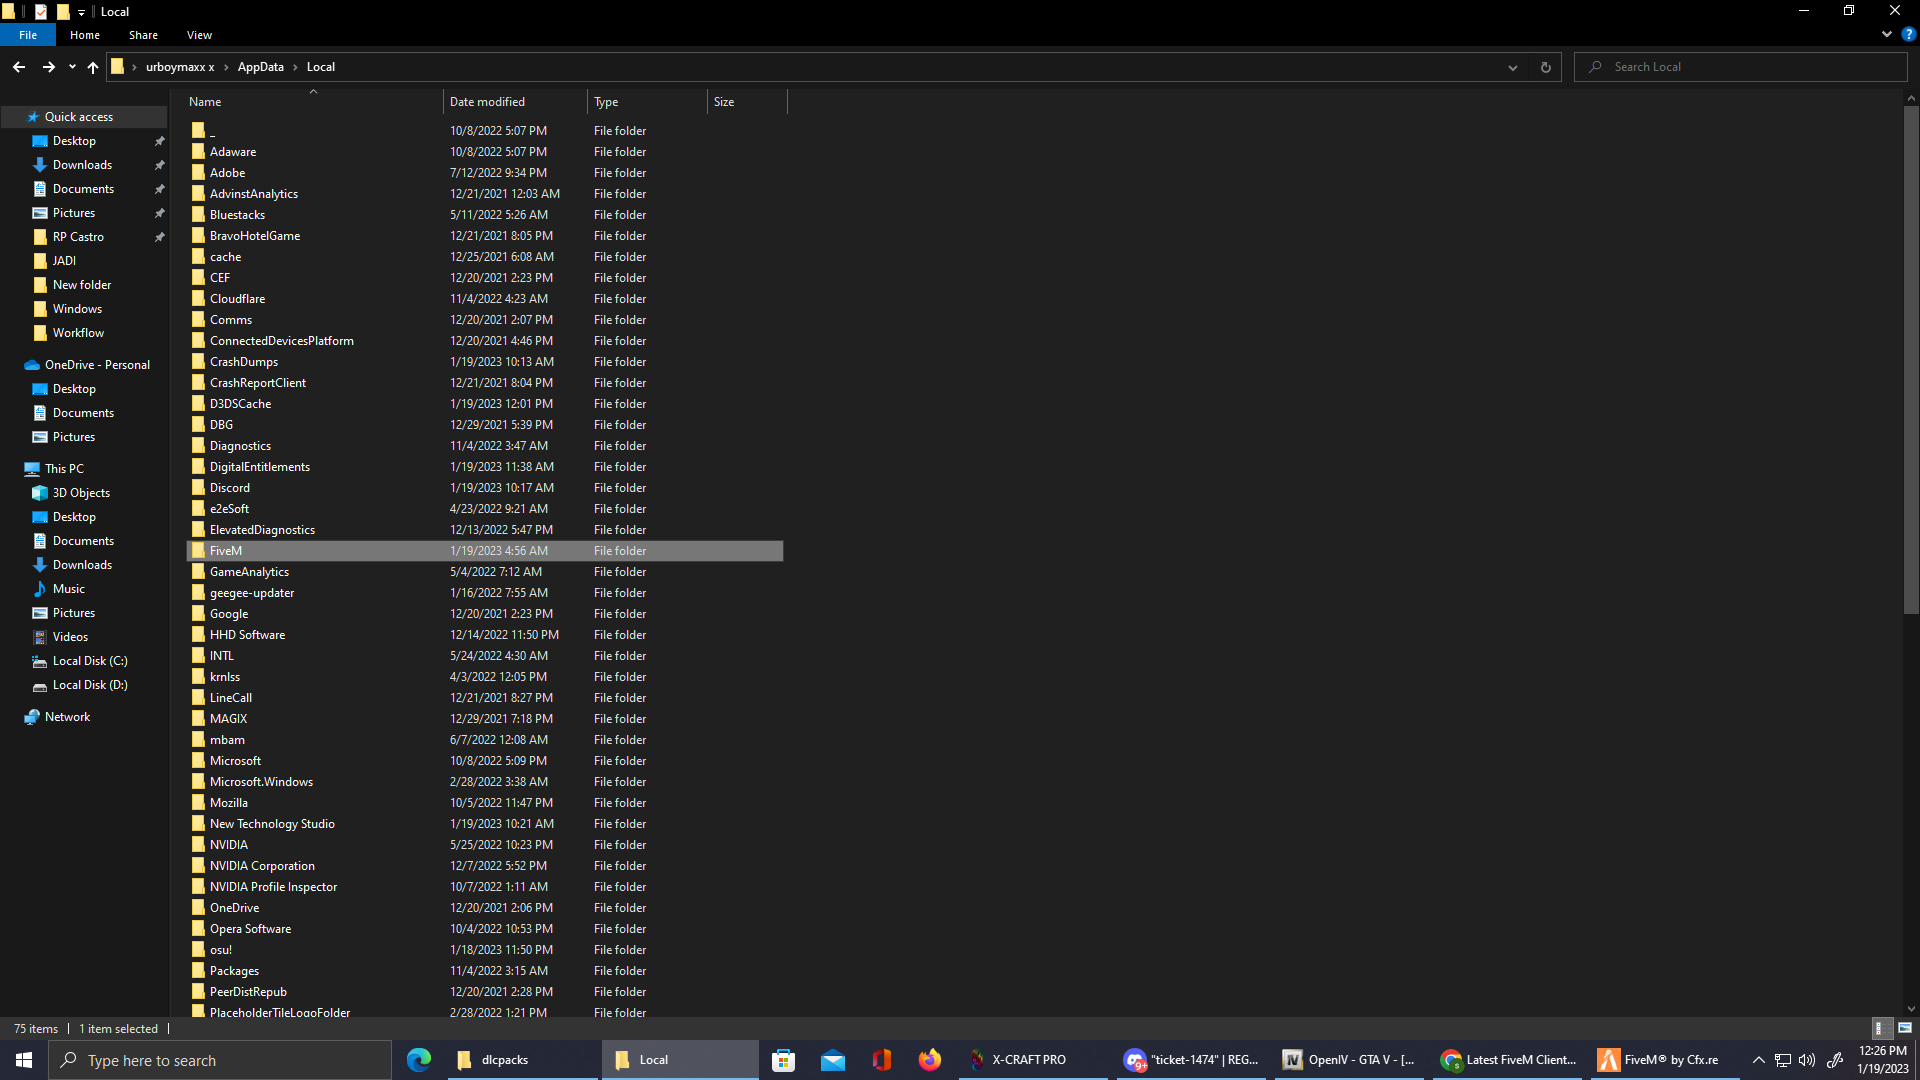Open the Share ribbon tab
The image size is (1920, 1080).
click(143, 34)
